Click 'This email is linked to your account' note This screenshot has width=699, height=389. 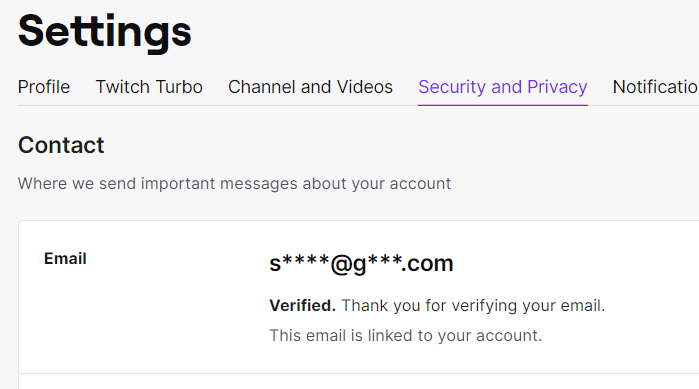tap(406, 336)
